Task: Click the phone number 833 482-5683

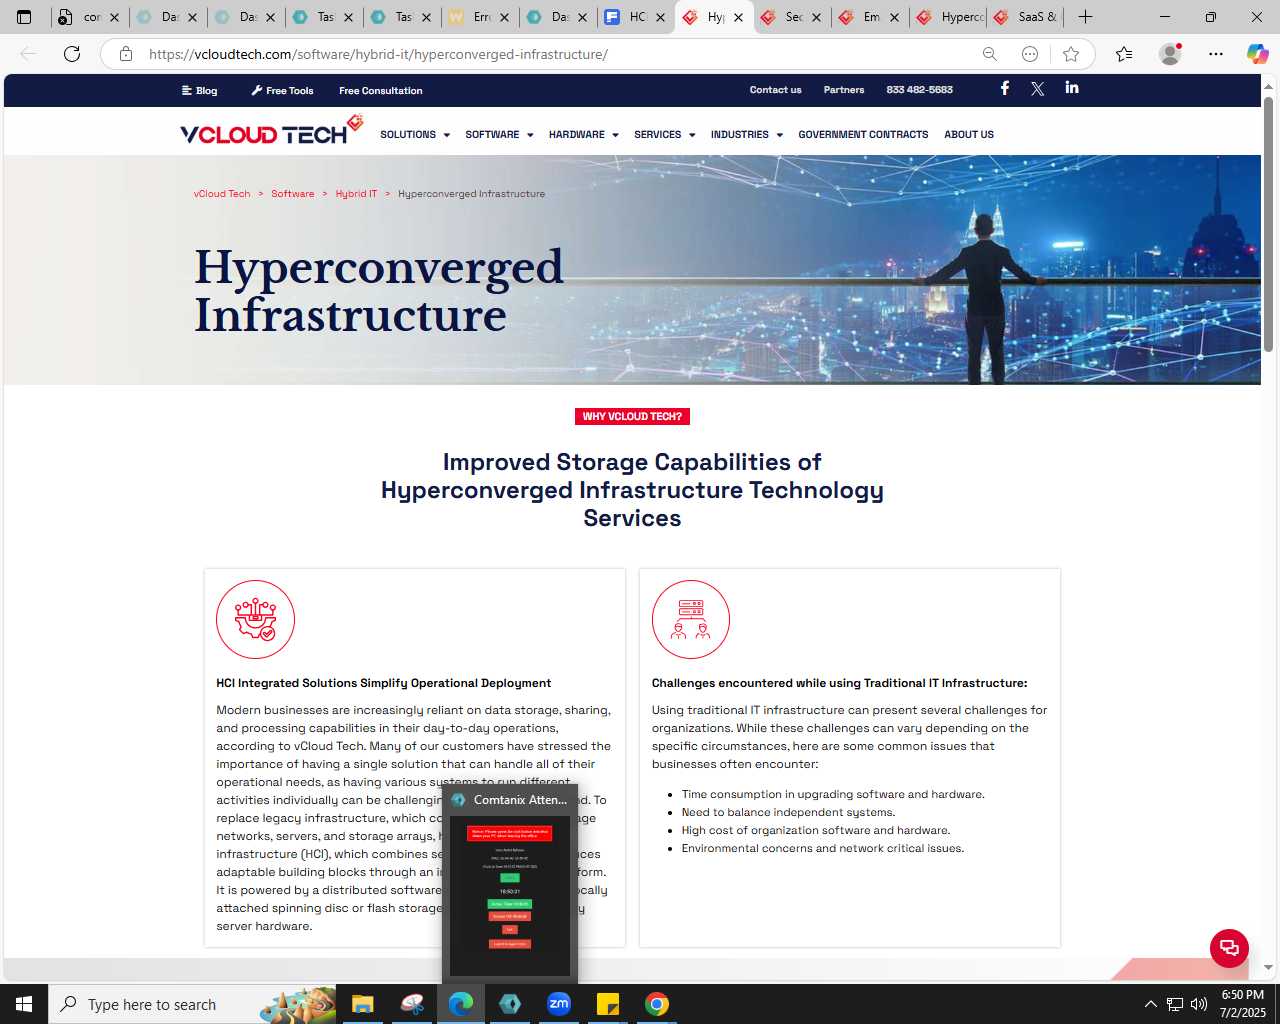Action: (x=920, y=90)
